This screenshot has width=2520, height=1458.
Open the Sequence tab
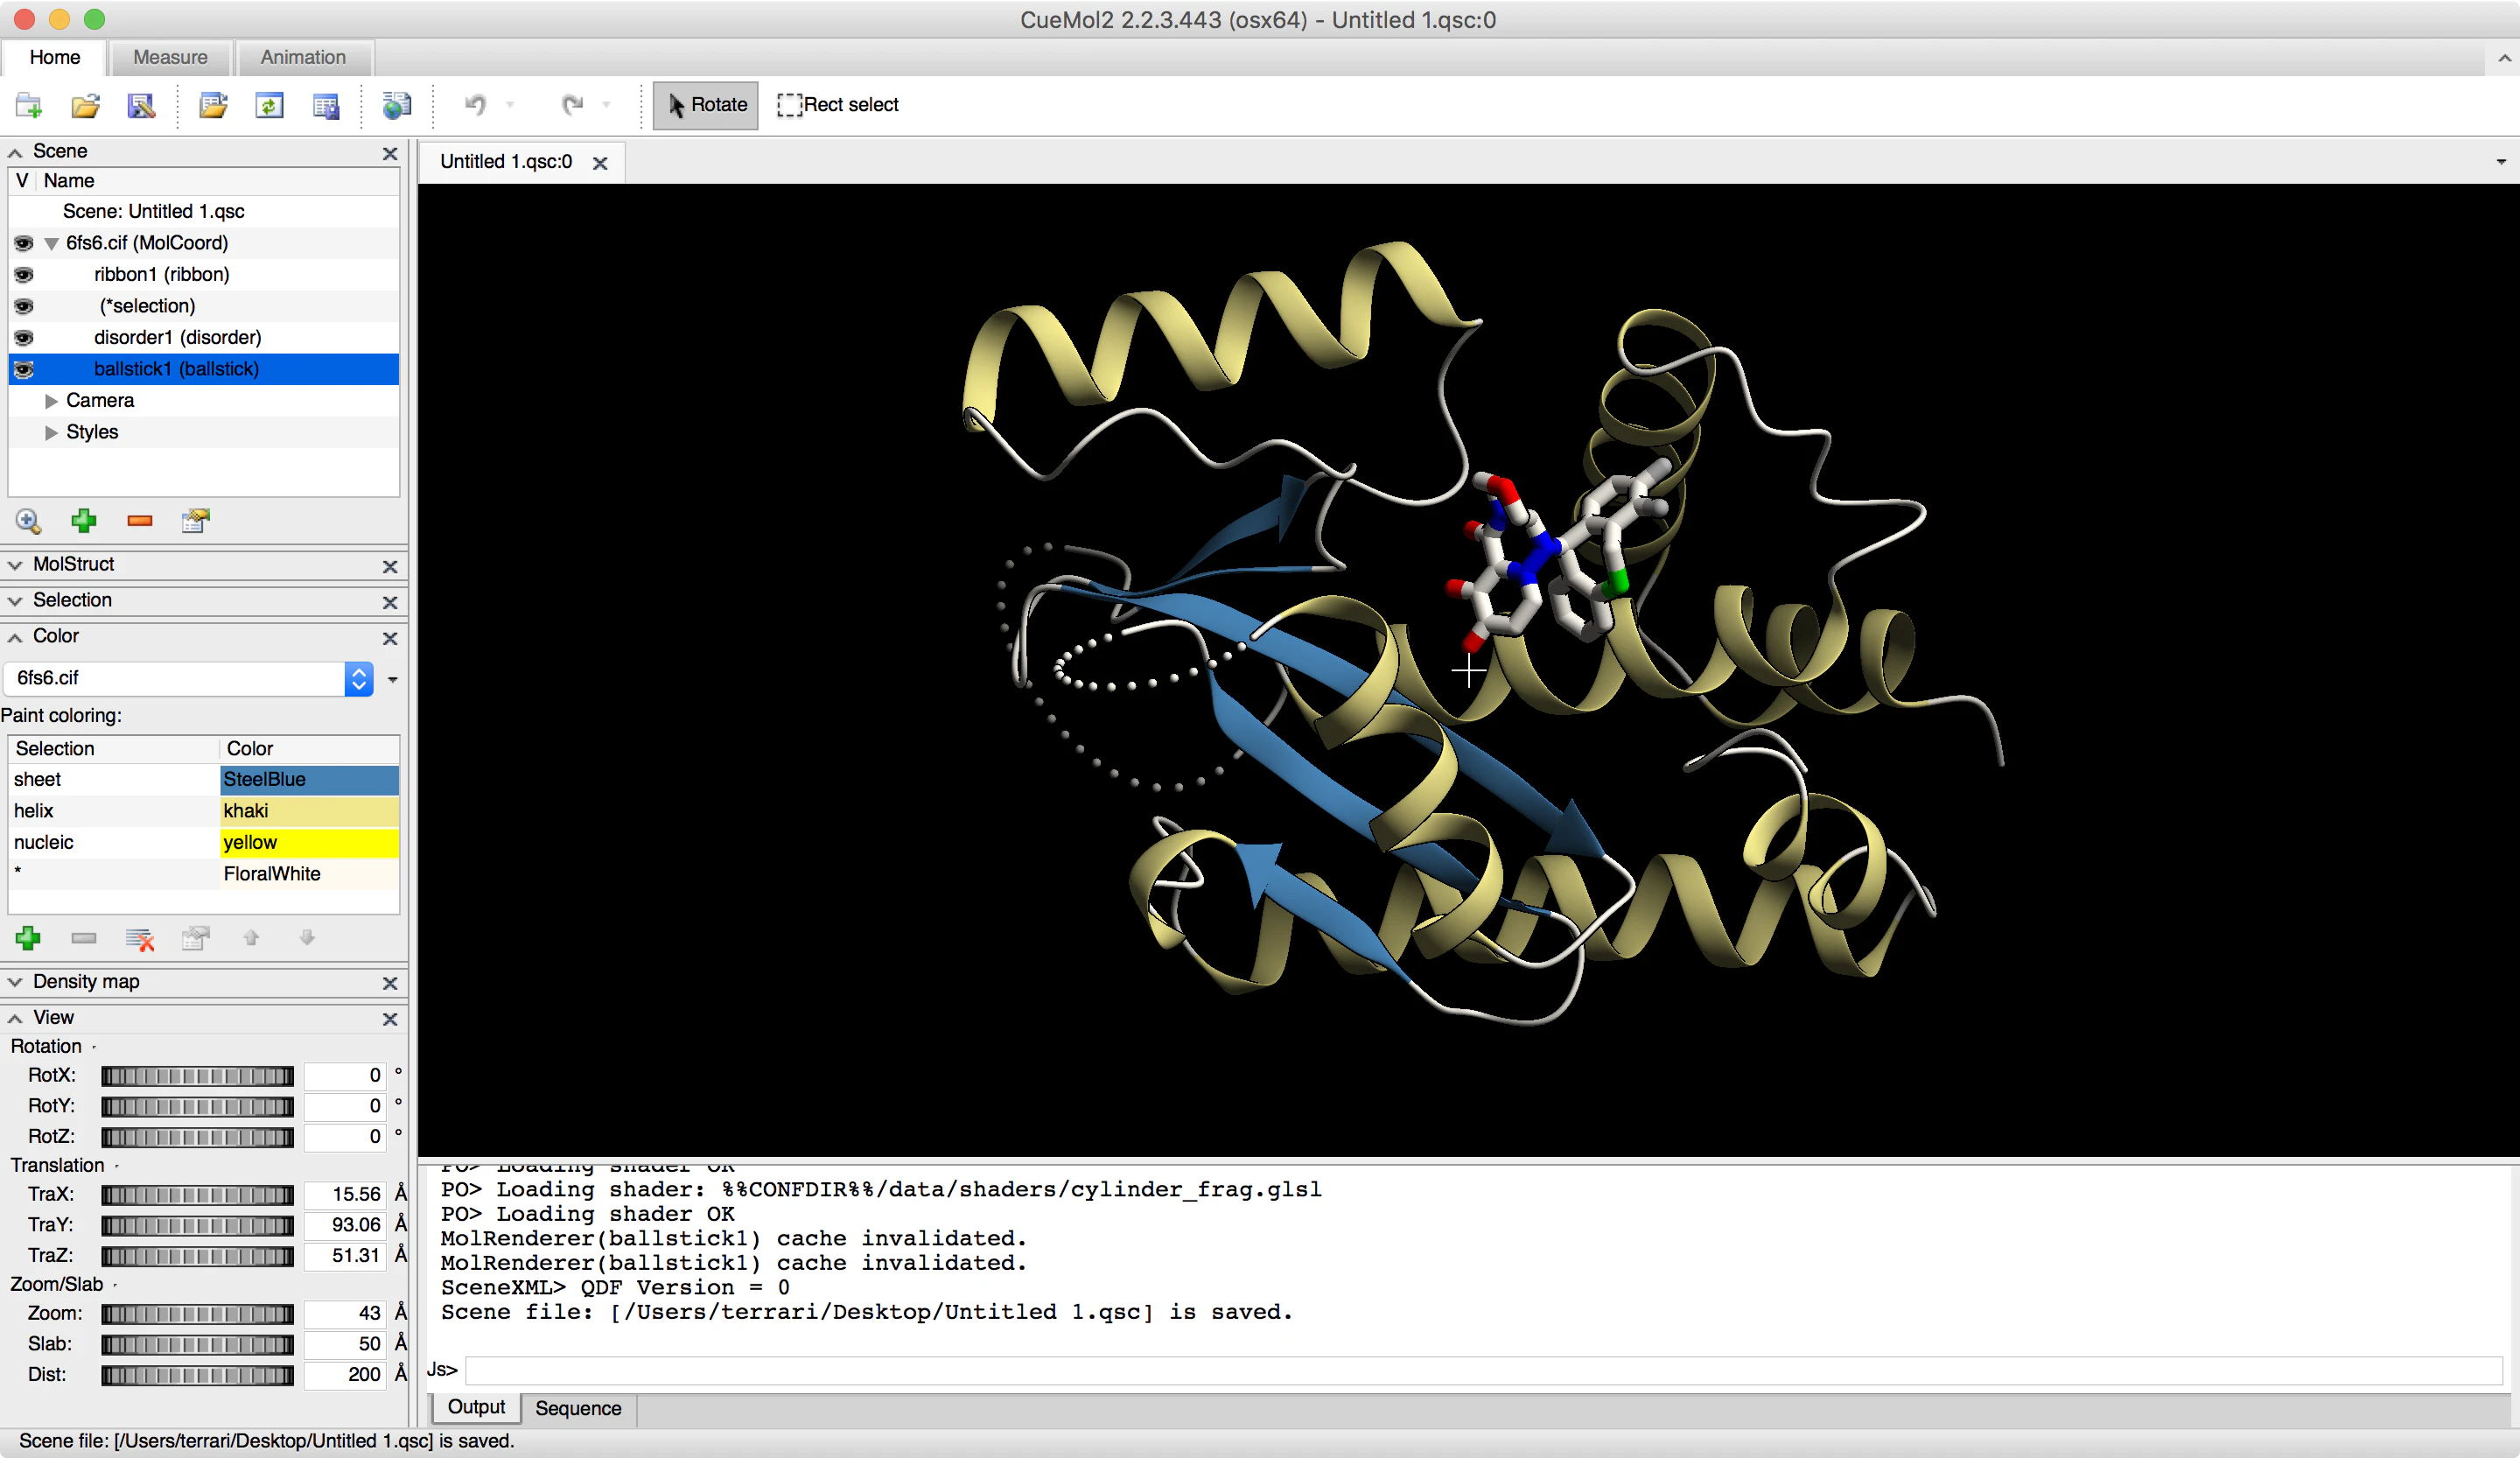(x=578, y=1408)
